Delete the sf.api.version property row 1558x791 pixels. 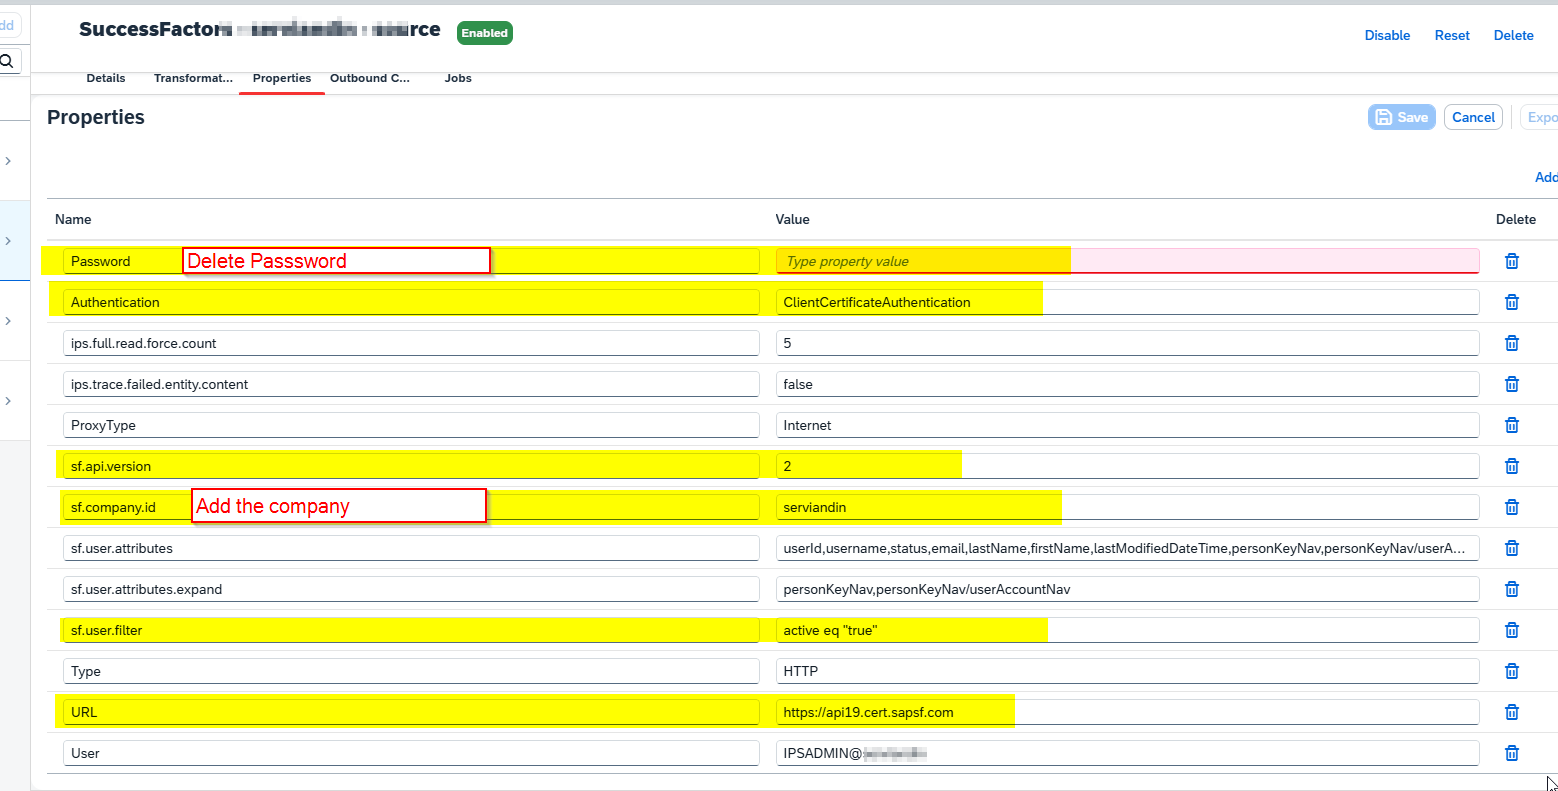[1512, 466]
